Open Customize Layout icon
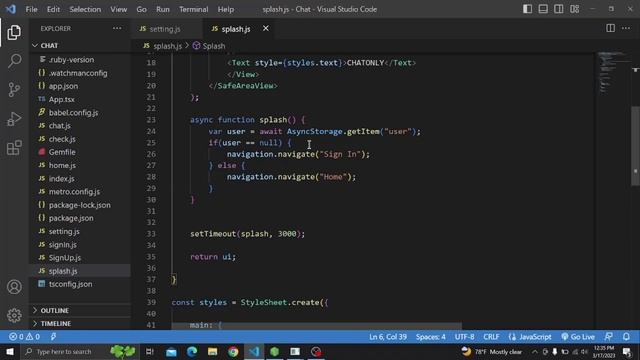The width and height of the screenshot is (640, 360). 574,9
